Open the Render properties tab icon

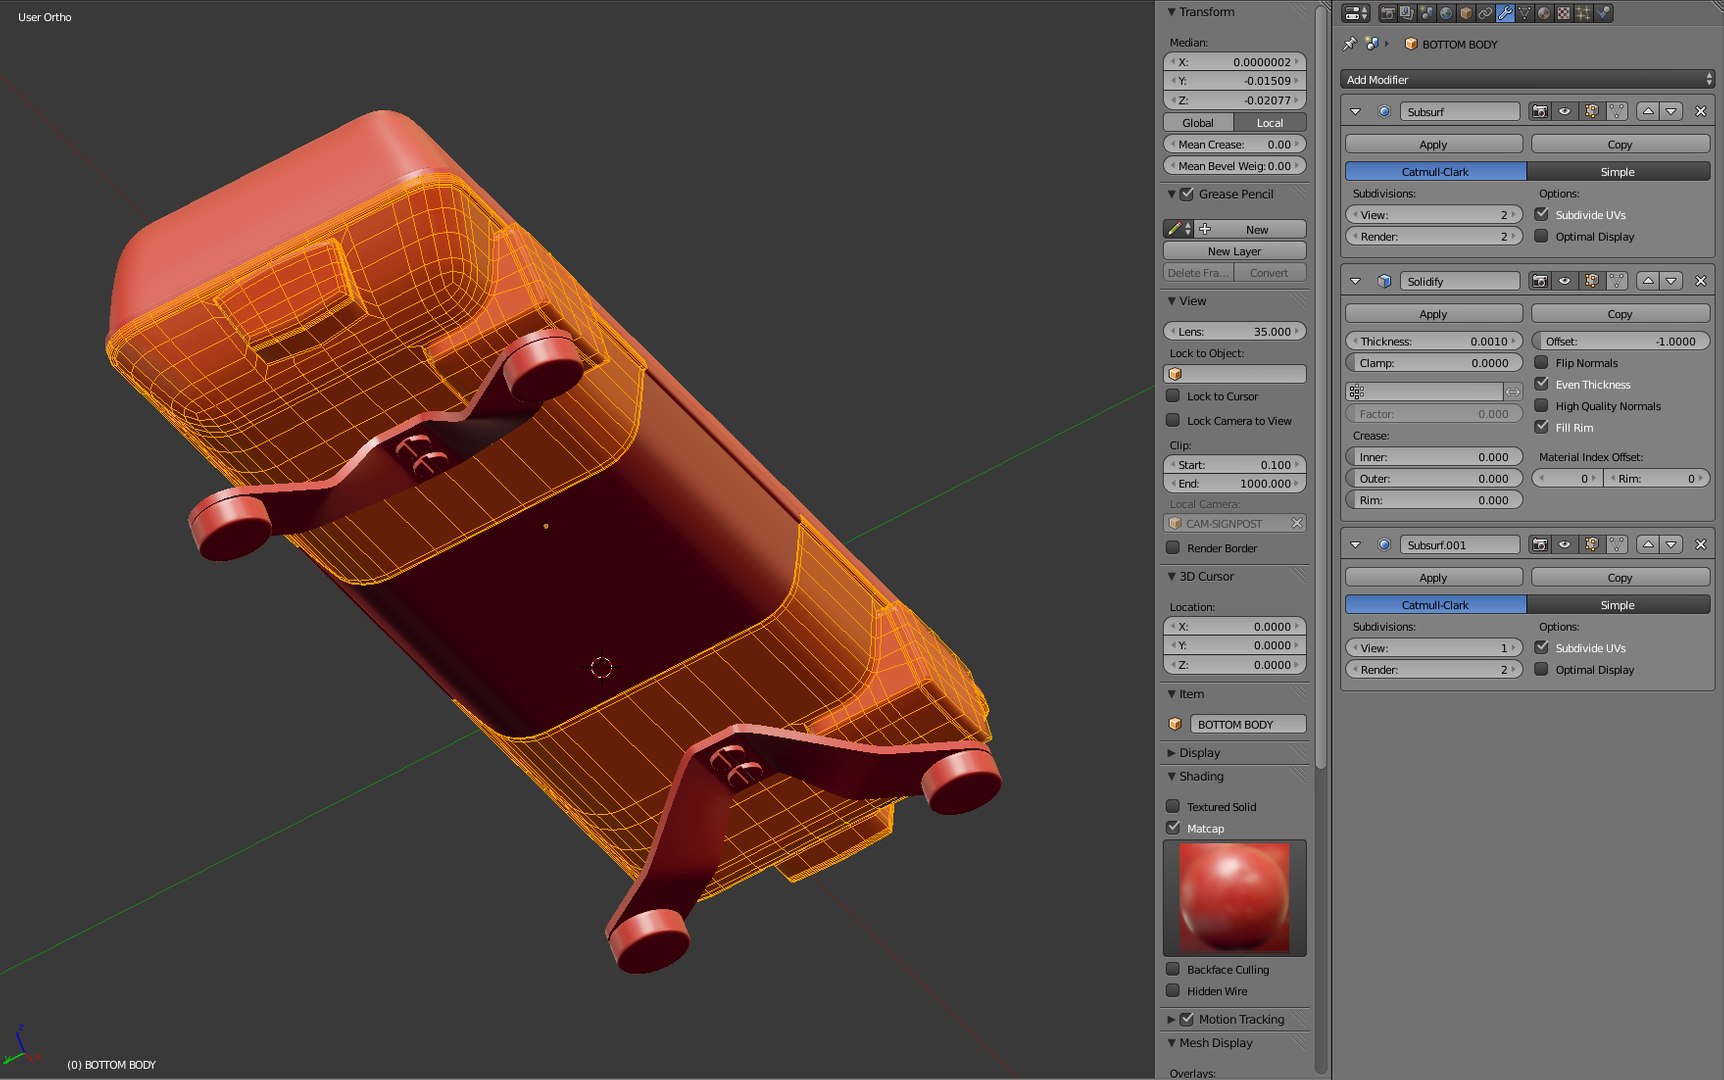coord(1388,13)
